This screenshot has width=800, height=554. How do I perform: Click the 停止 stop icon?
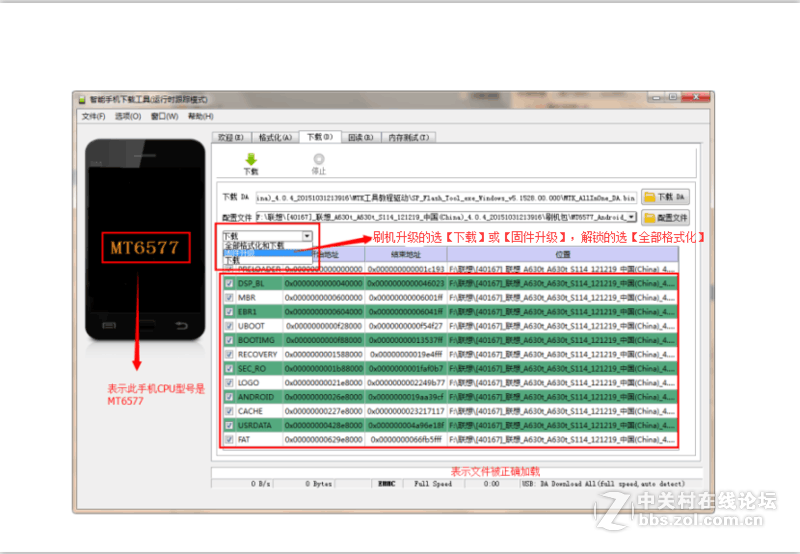point(319,159)
